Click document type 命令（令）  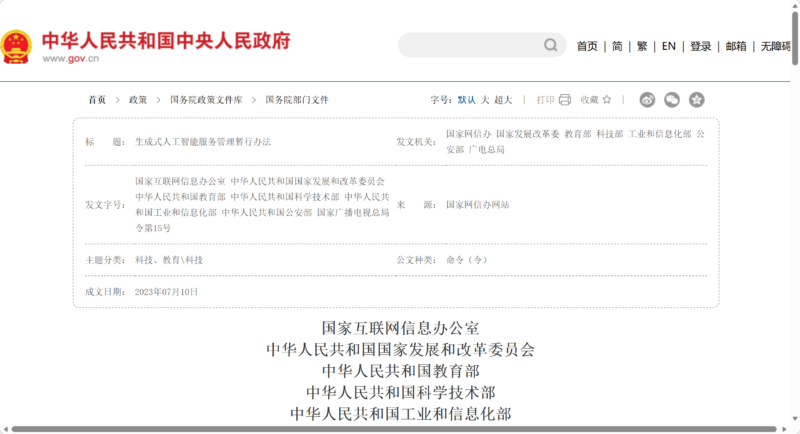(x=467, y=260)
